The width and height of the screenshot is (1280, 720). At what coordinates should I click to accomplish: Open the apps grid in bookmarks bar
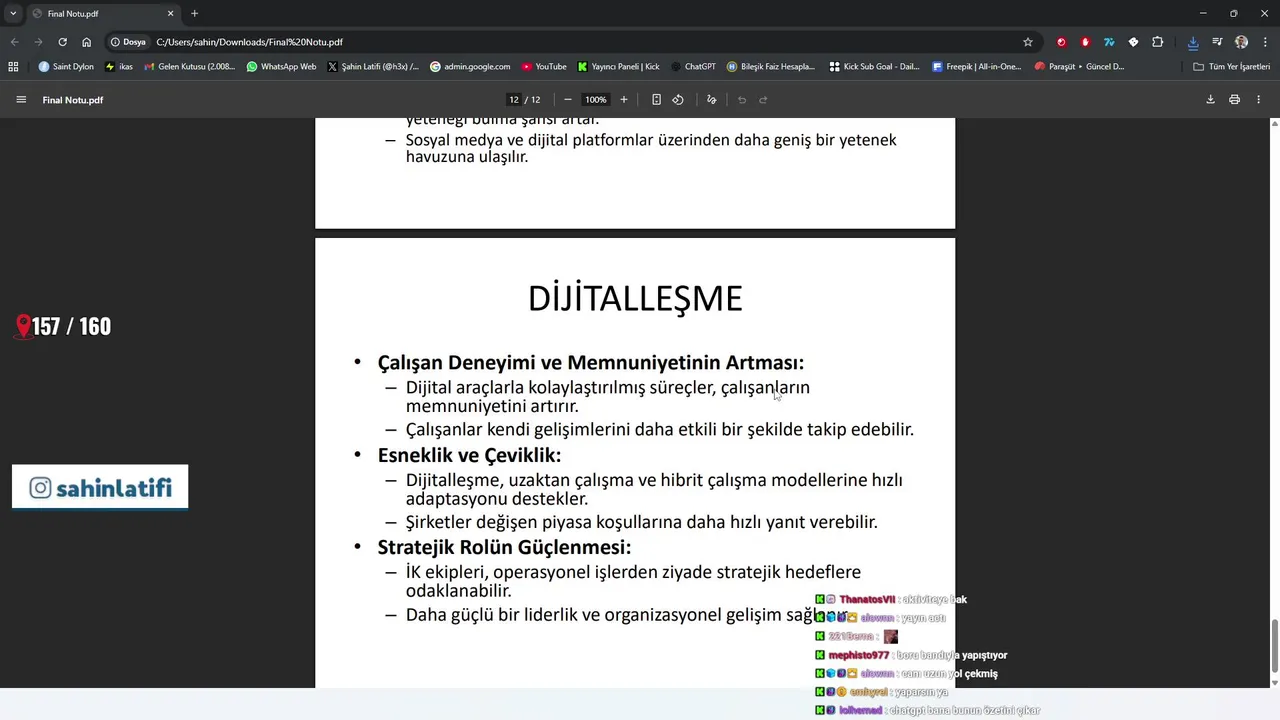point(13,67)
